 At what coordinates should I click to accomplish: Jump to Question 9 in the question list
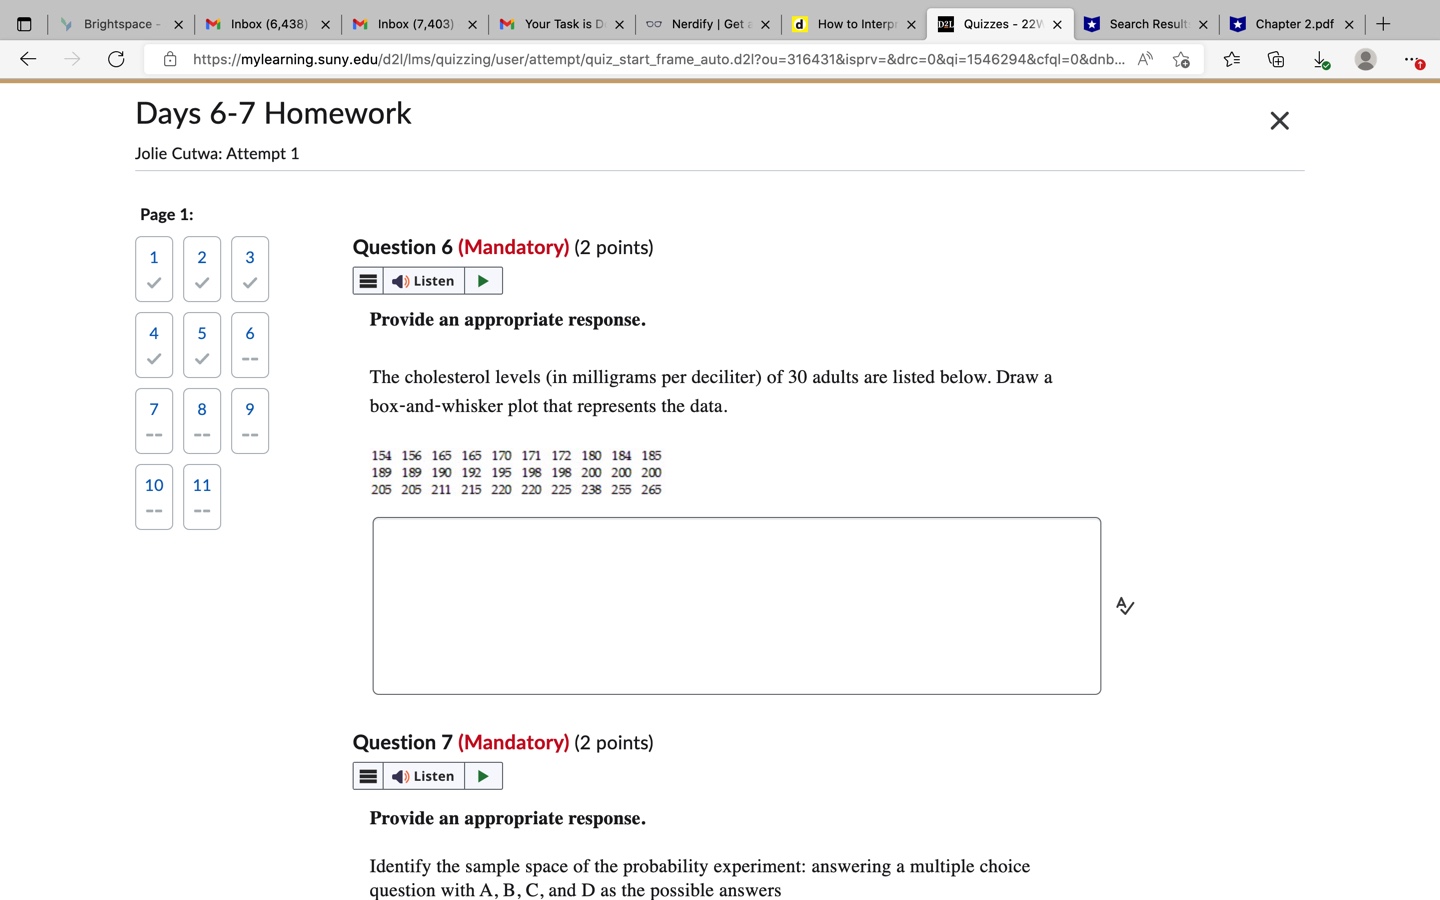pos(249,420)
